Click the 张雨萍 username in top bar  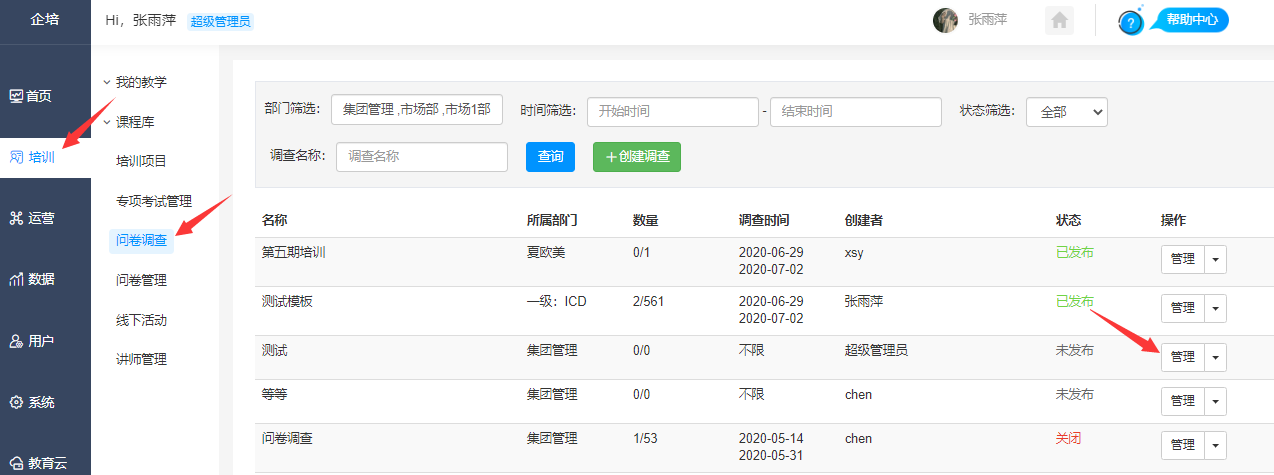(988, 19)
